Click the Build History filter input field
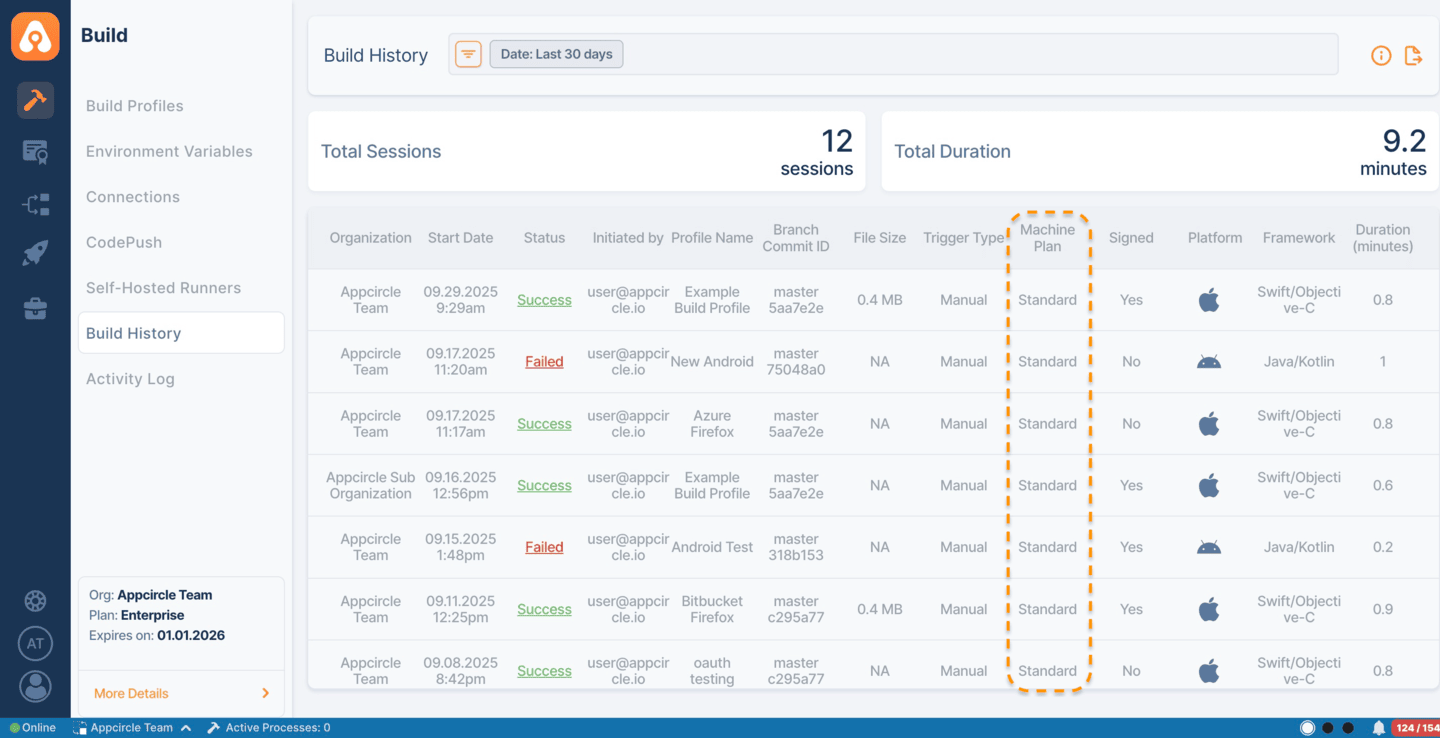1440x738 pixels. 980,54
